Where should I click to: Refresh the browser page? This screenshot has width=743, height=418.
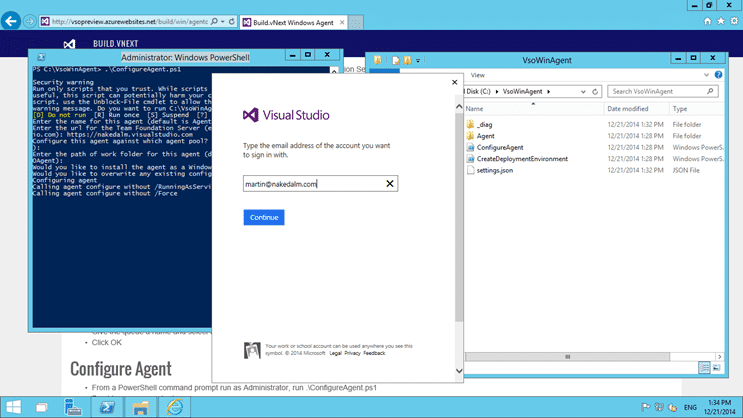[x=232, y=21]
